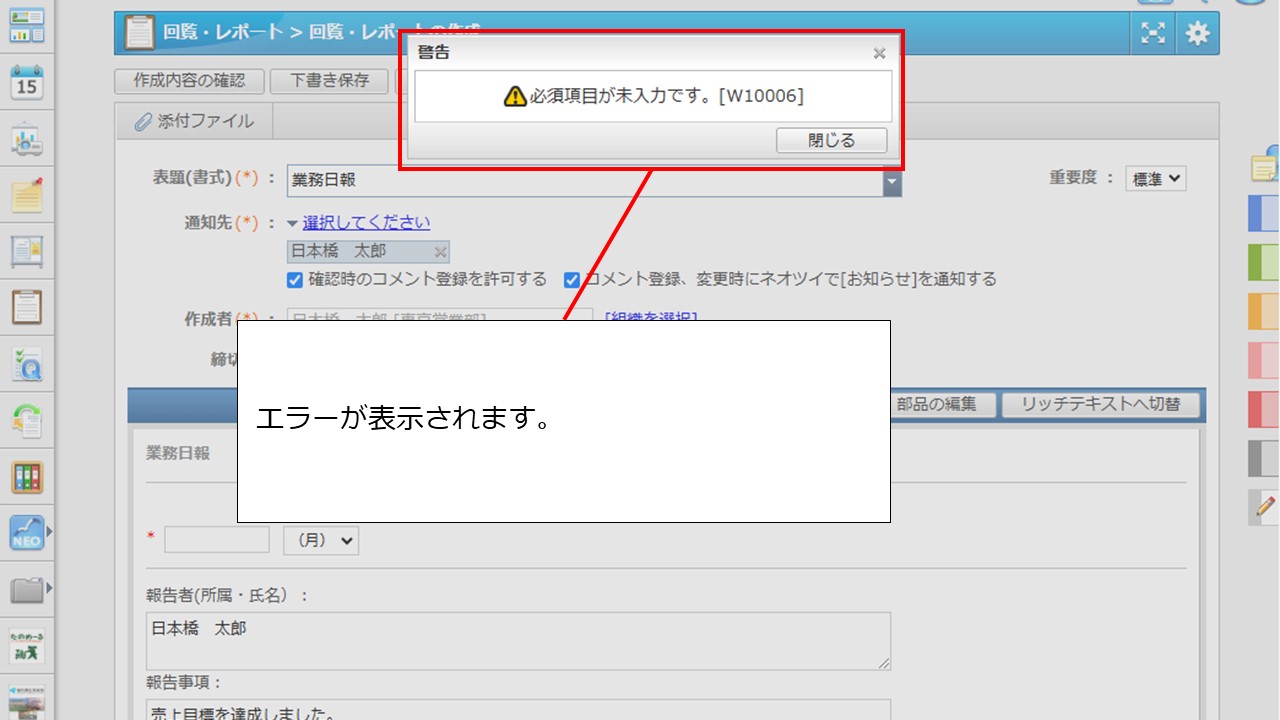Image resolution: width=1280 pixels, height=720 pixels.
Task: Click the 選択してください link
Action: (x=366, y=222)
